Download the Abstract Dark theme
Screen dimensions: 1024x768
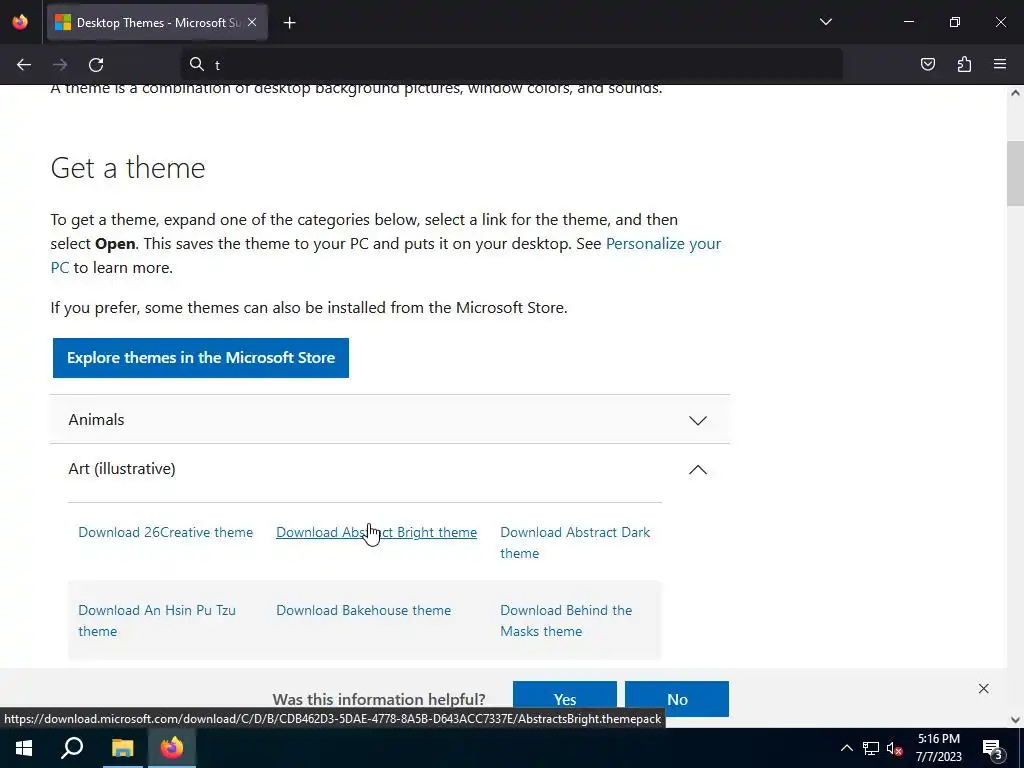575,543
